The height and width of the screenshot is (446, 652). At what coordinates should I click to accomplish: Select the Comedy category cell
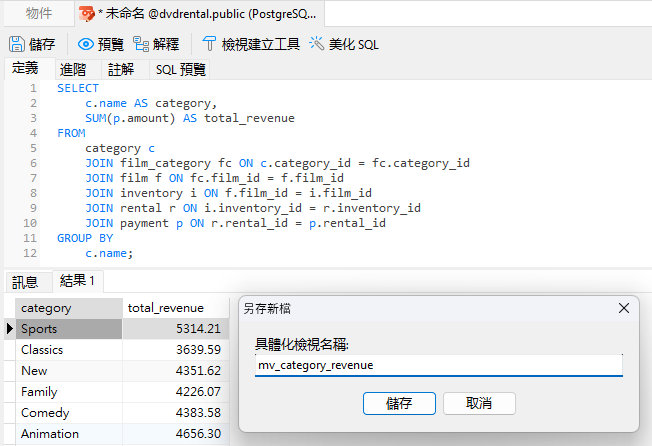point(69,413)
